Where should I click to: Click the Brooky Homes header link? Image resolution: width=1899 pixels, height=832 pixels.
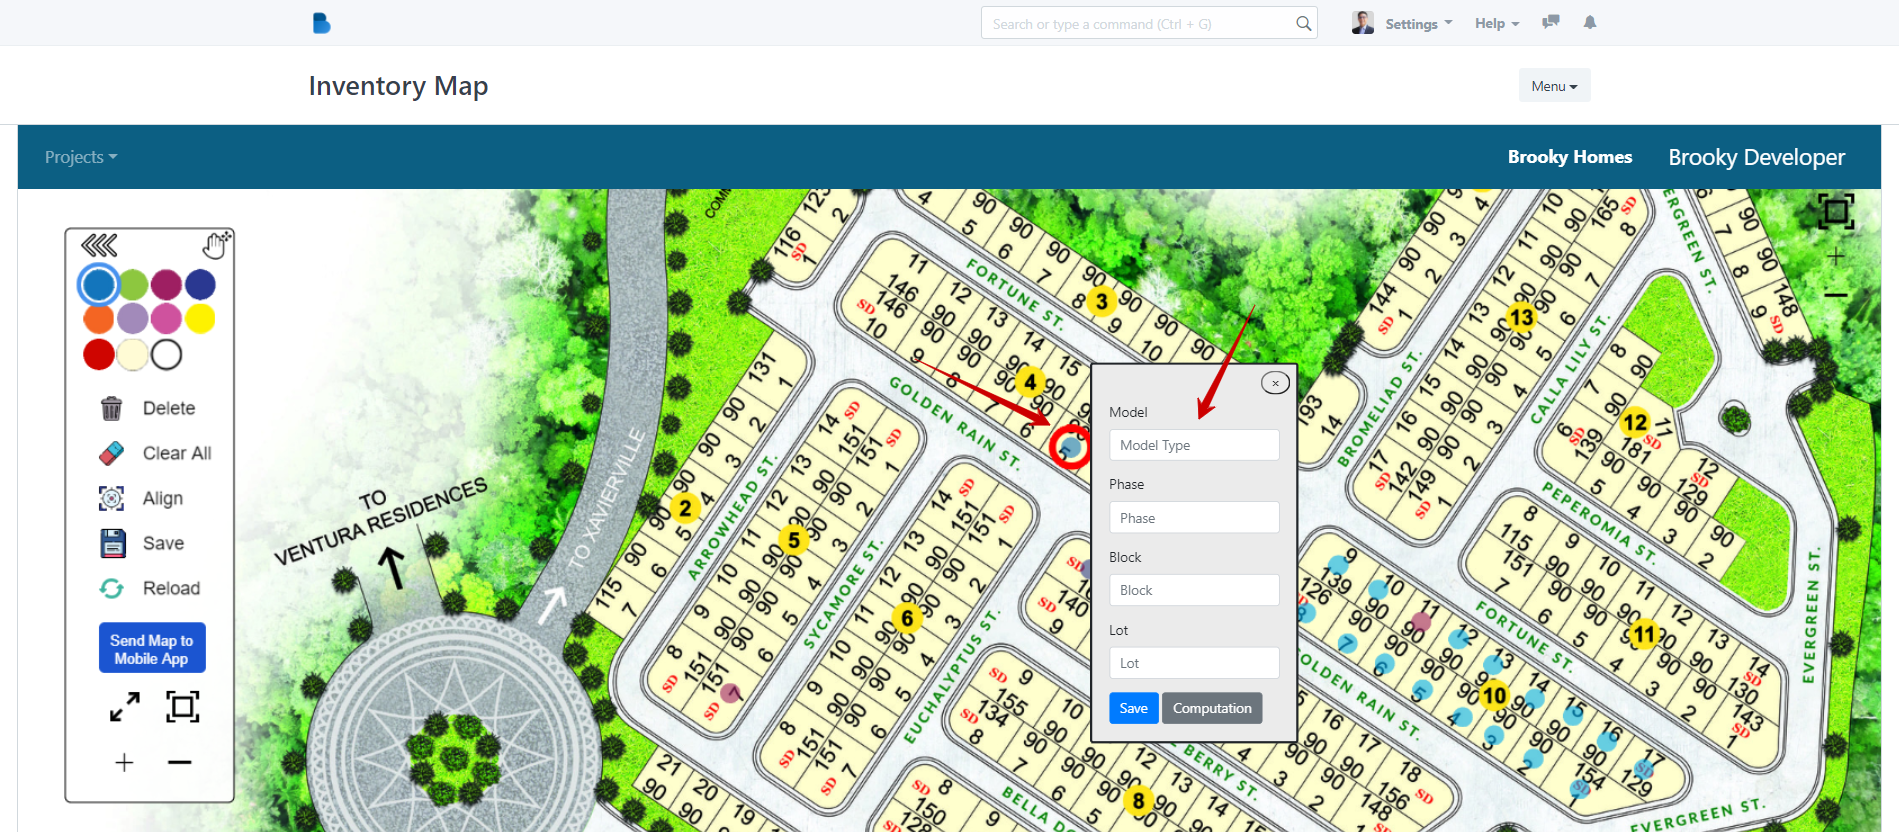1569,157
